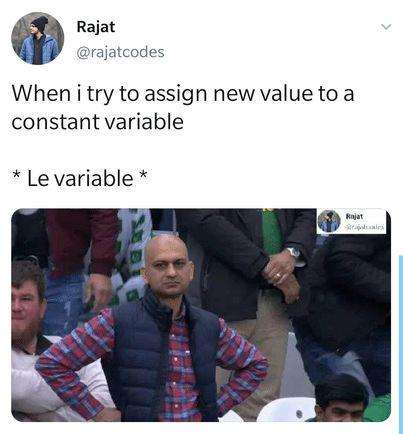Open the attached meme image
The height and width of the screenshot is (434, 403).
(201, 315)
